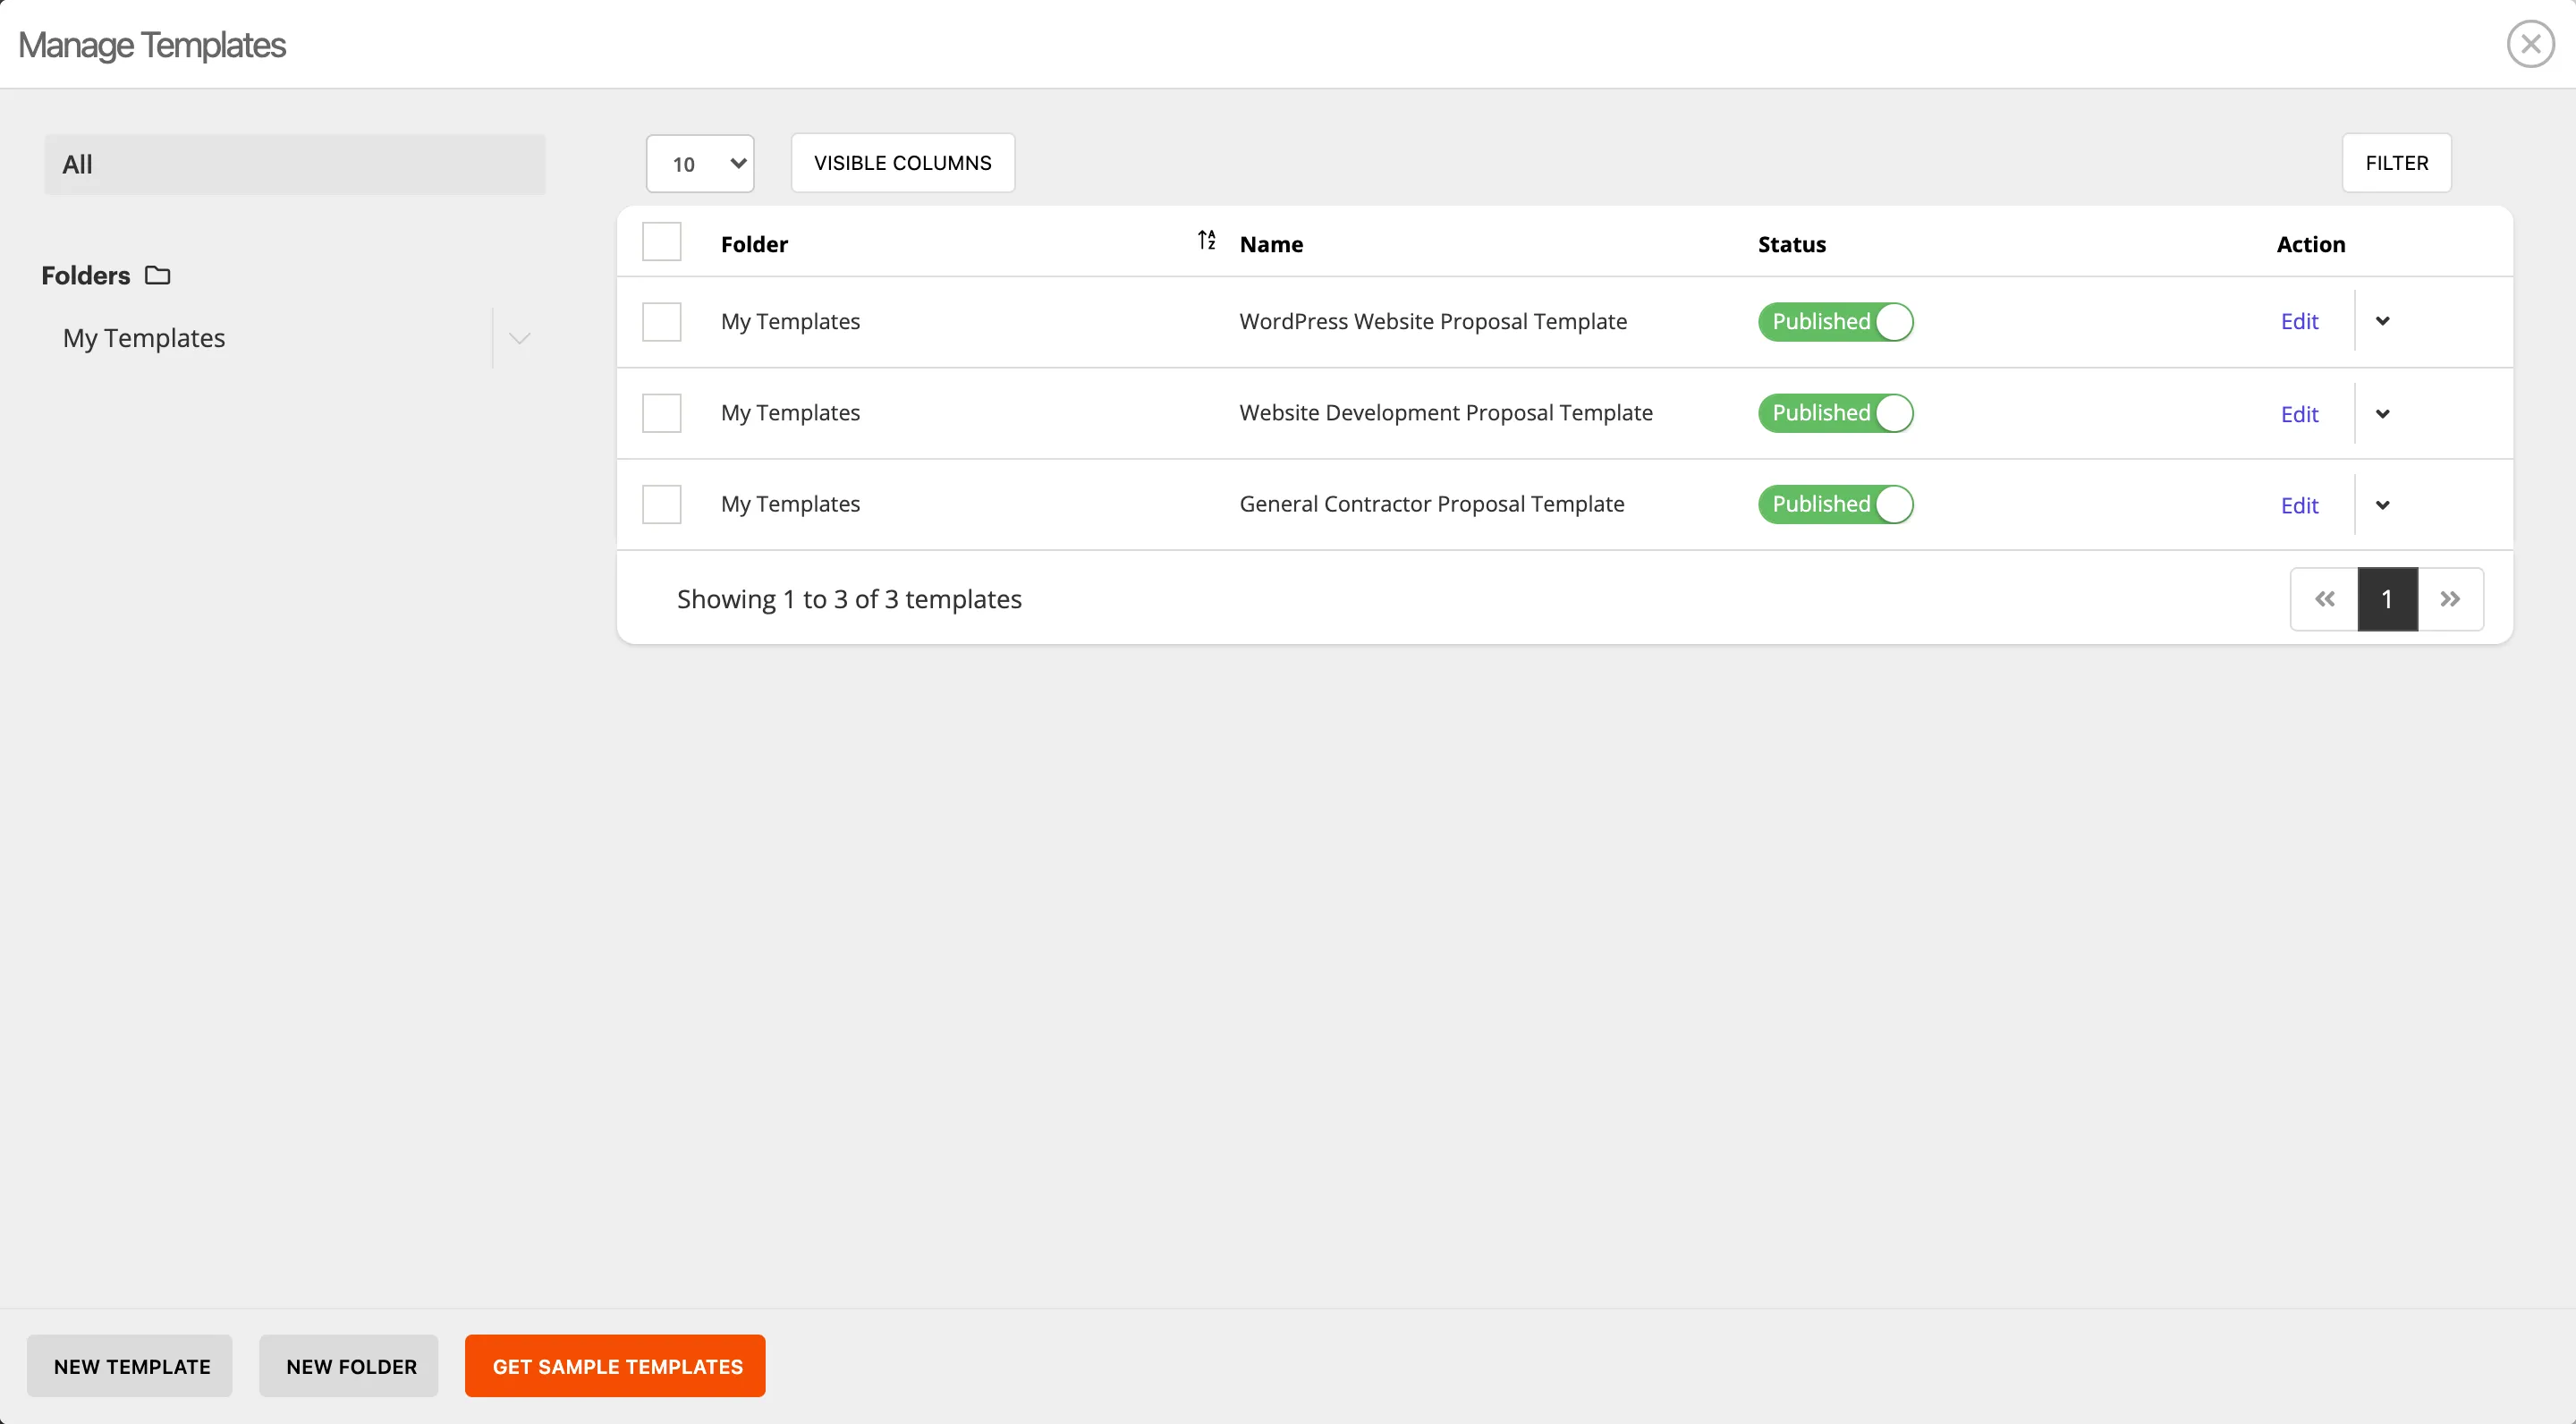The height and width of the screenshot is (1424, 2576).
Task: Select My Templates folder in sidebar
Action: pyautogui.click(x=144, y=338)
